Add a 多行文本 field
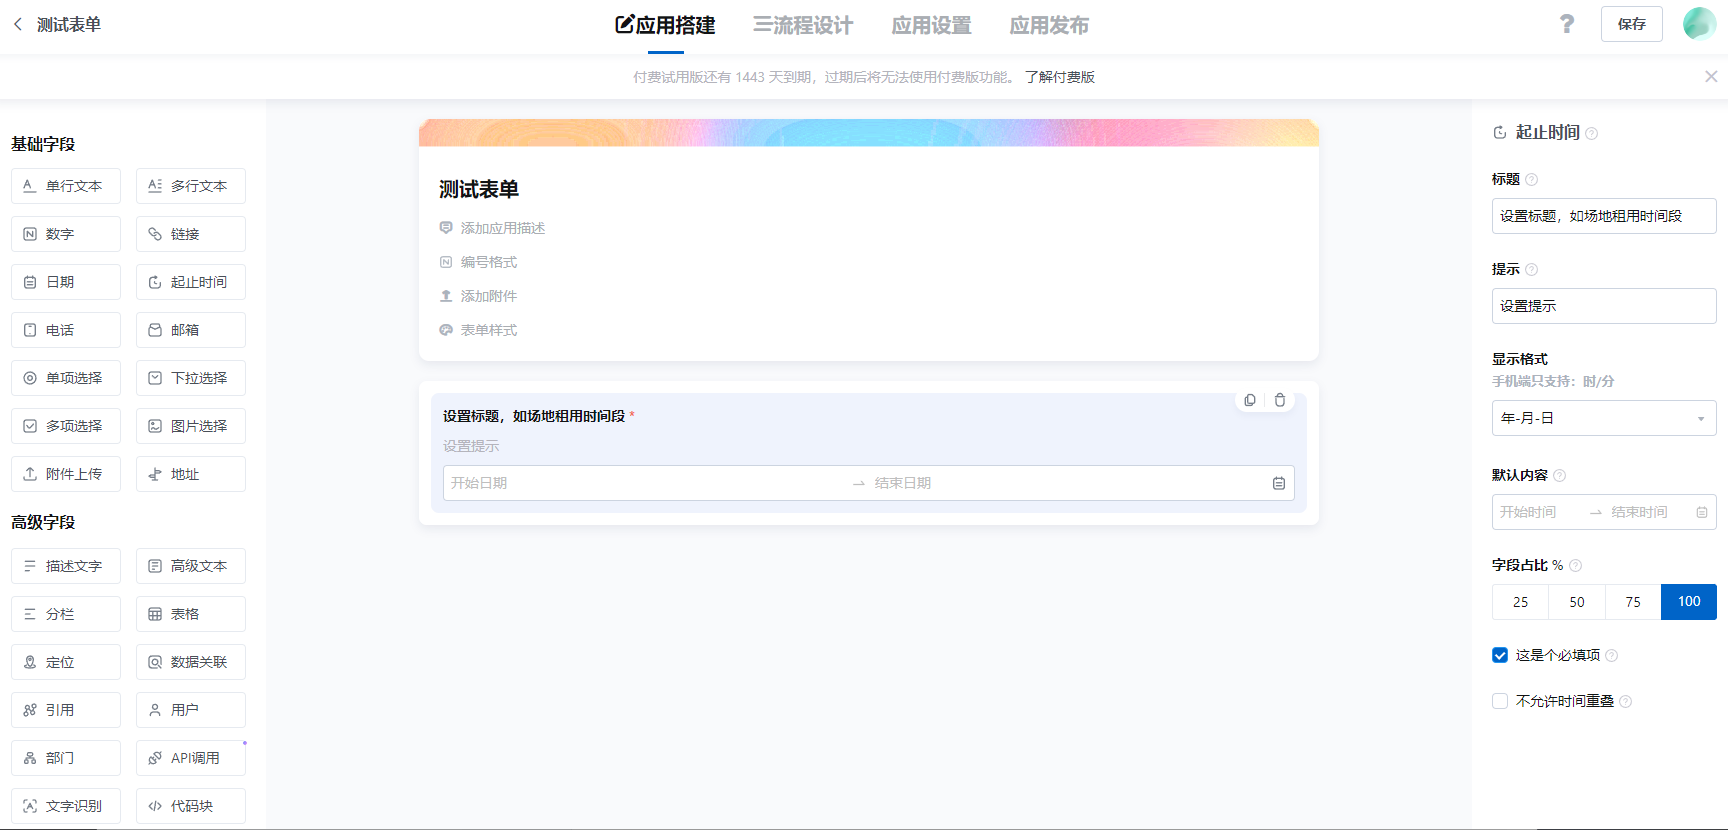 tap(191, 186)
